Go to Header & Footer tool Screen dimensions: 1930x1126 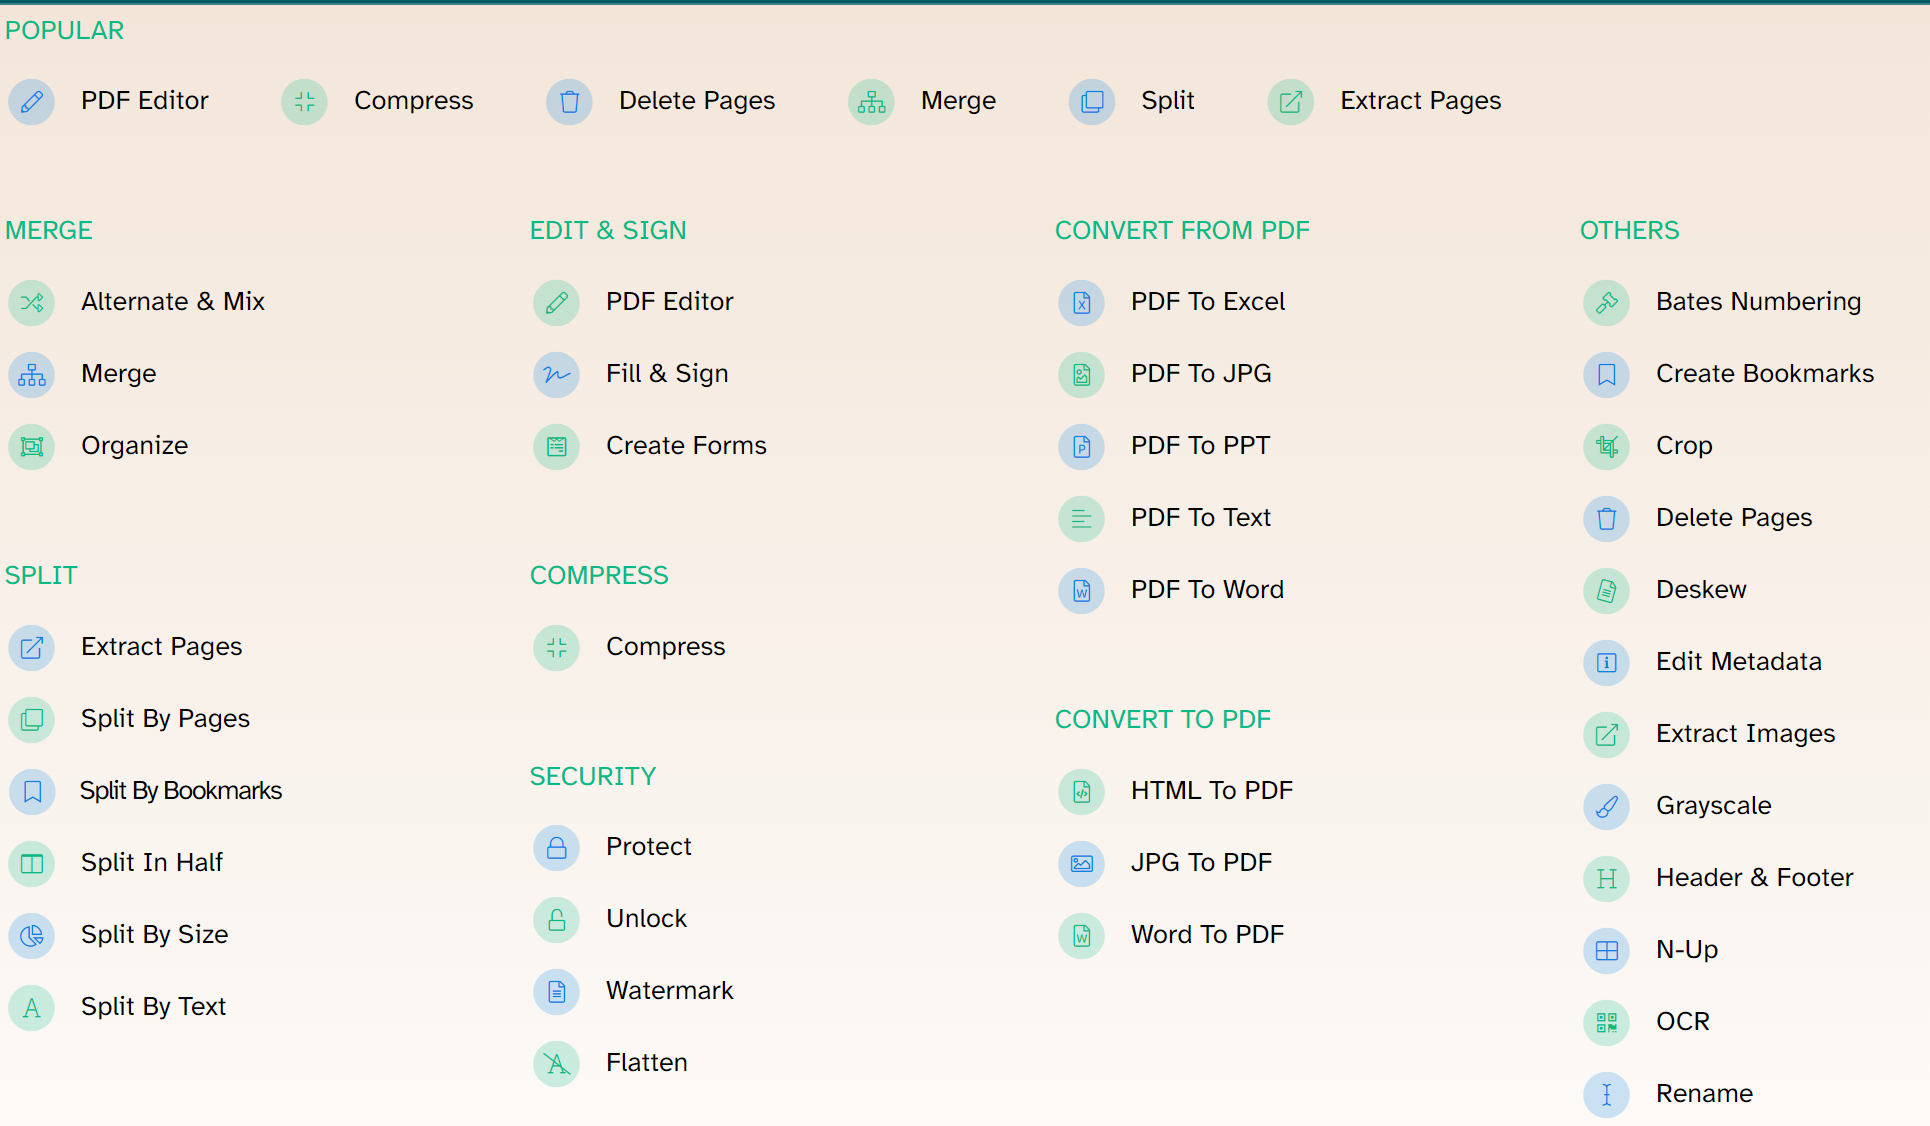[x=1754, y=878]
